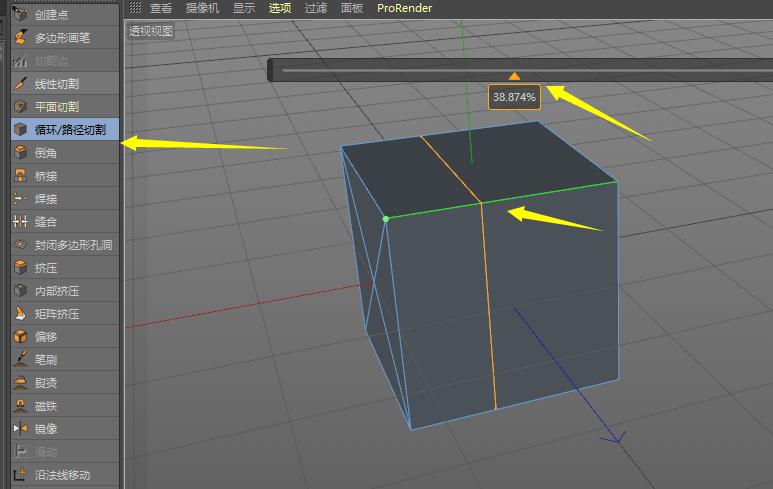
Task: Click the 透视视图 viewport label
Action: pyautogui.click(x=151, y=31)
